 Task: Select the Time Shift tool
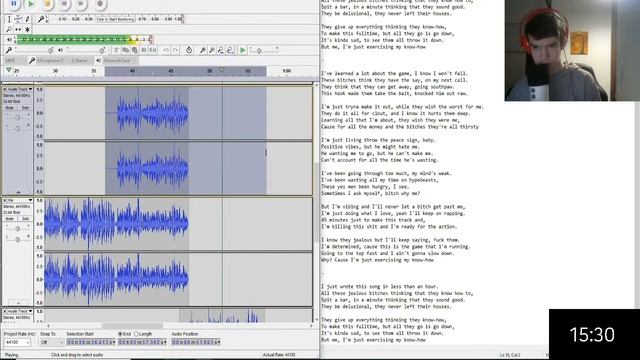[18, 29]
